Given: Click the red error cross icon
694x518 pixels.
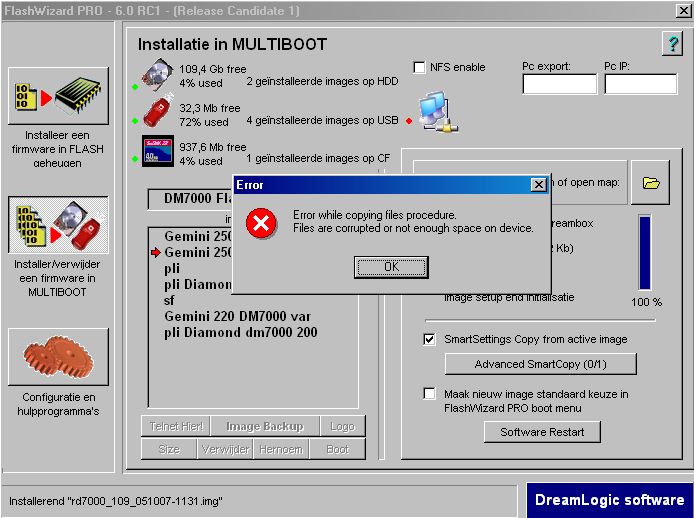Looking at the screenshot, I should pyautogui.click(x=261, y=223).
